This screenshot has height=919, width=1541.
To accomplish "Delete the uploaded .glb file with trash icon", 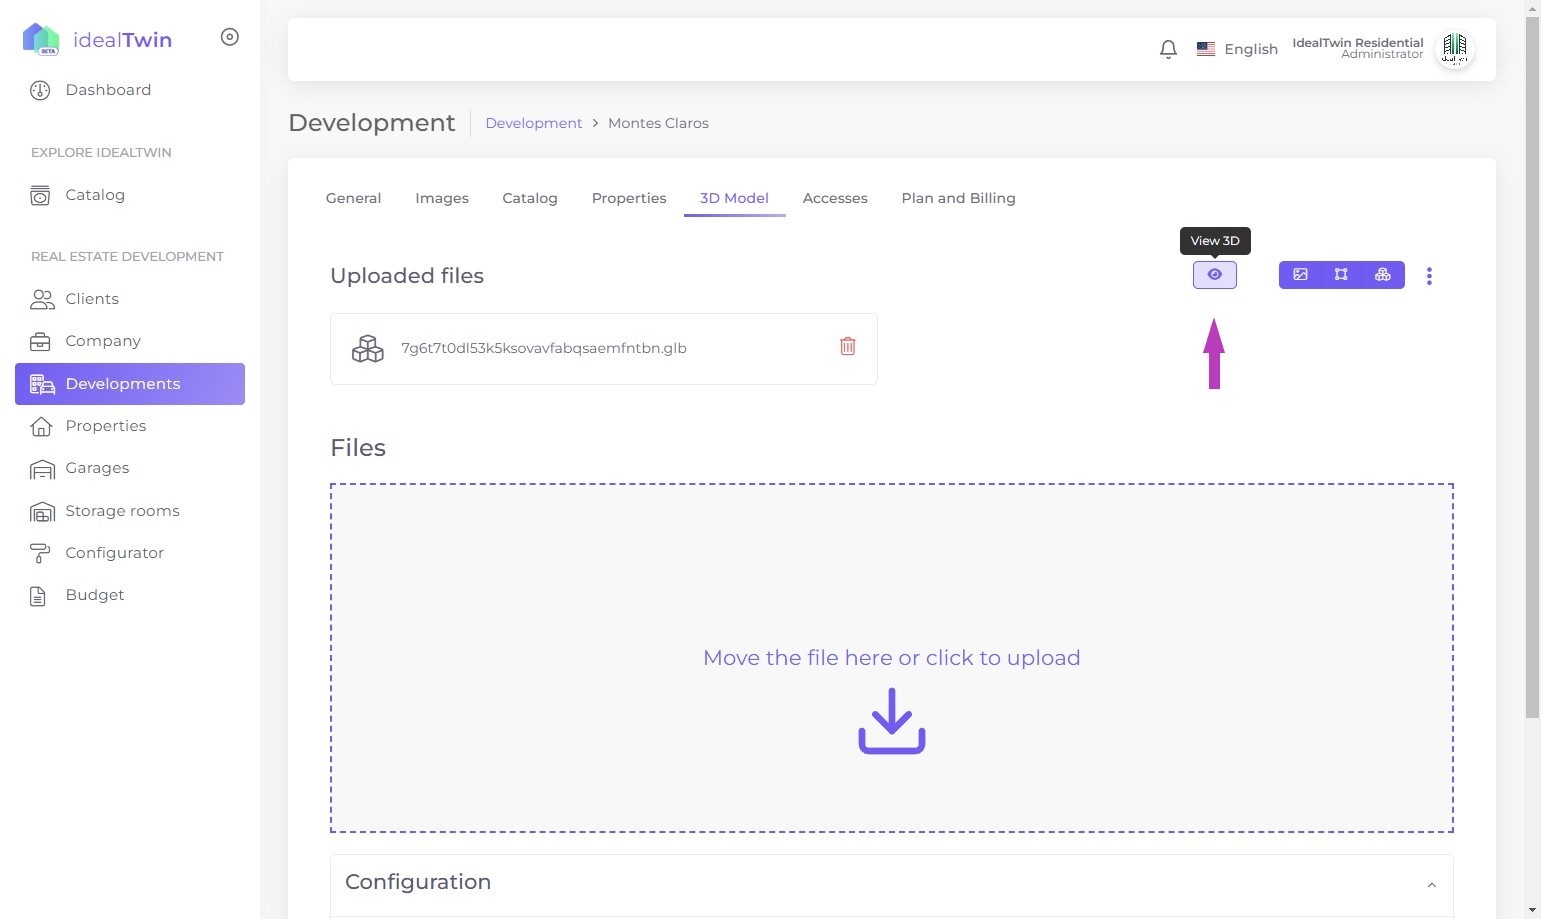I will tap(847, 347).
